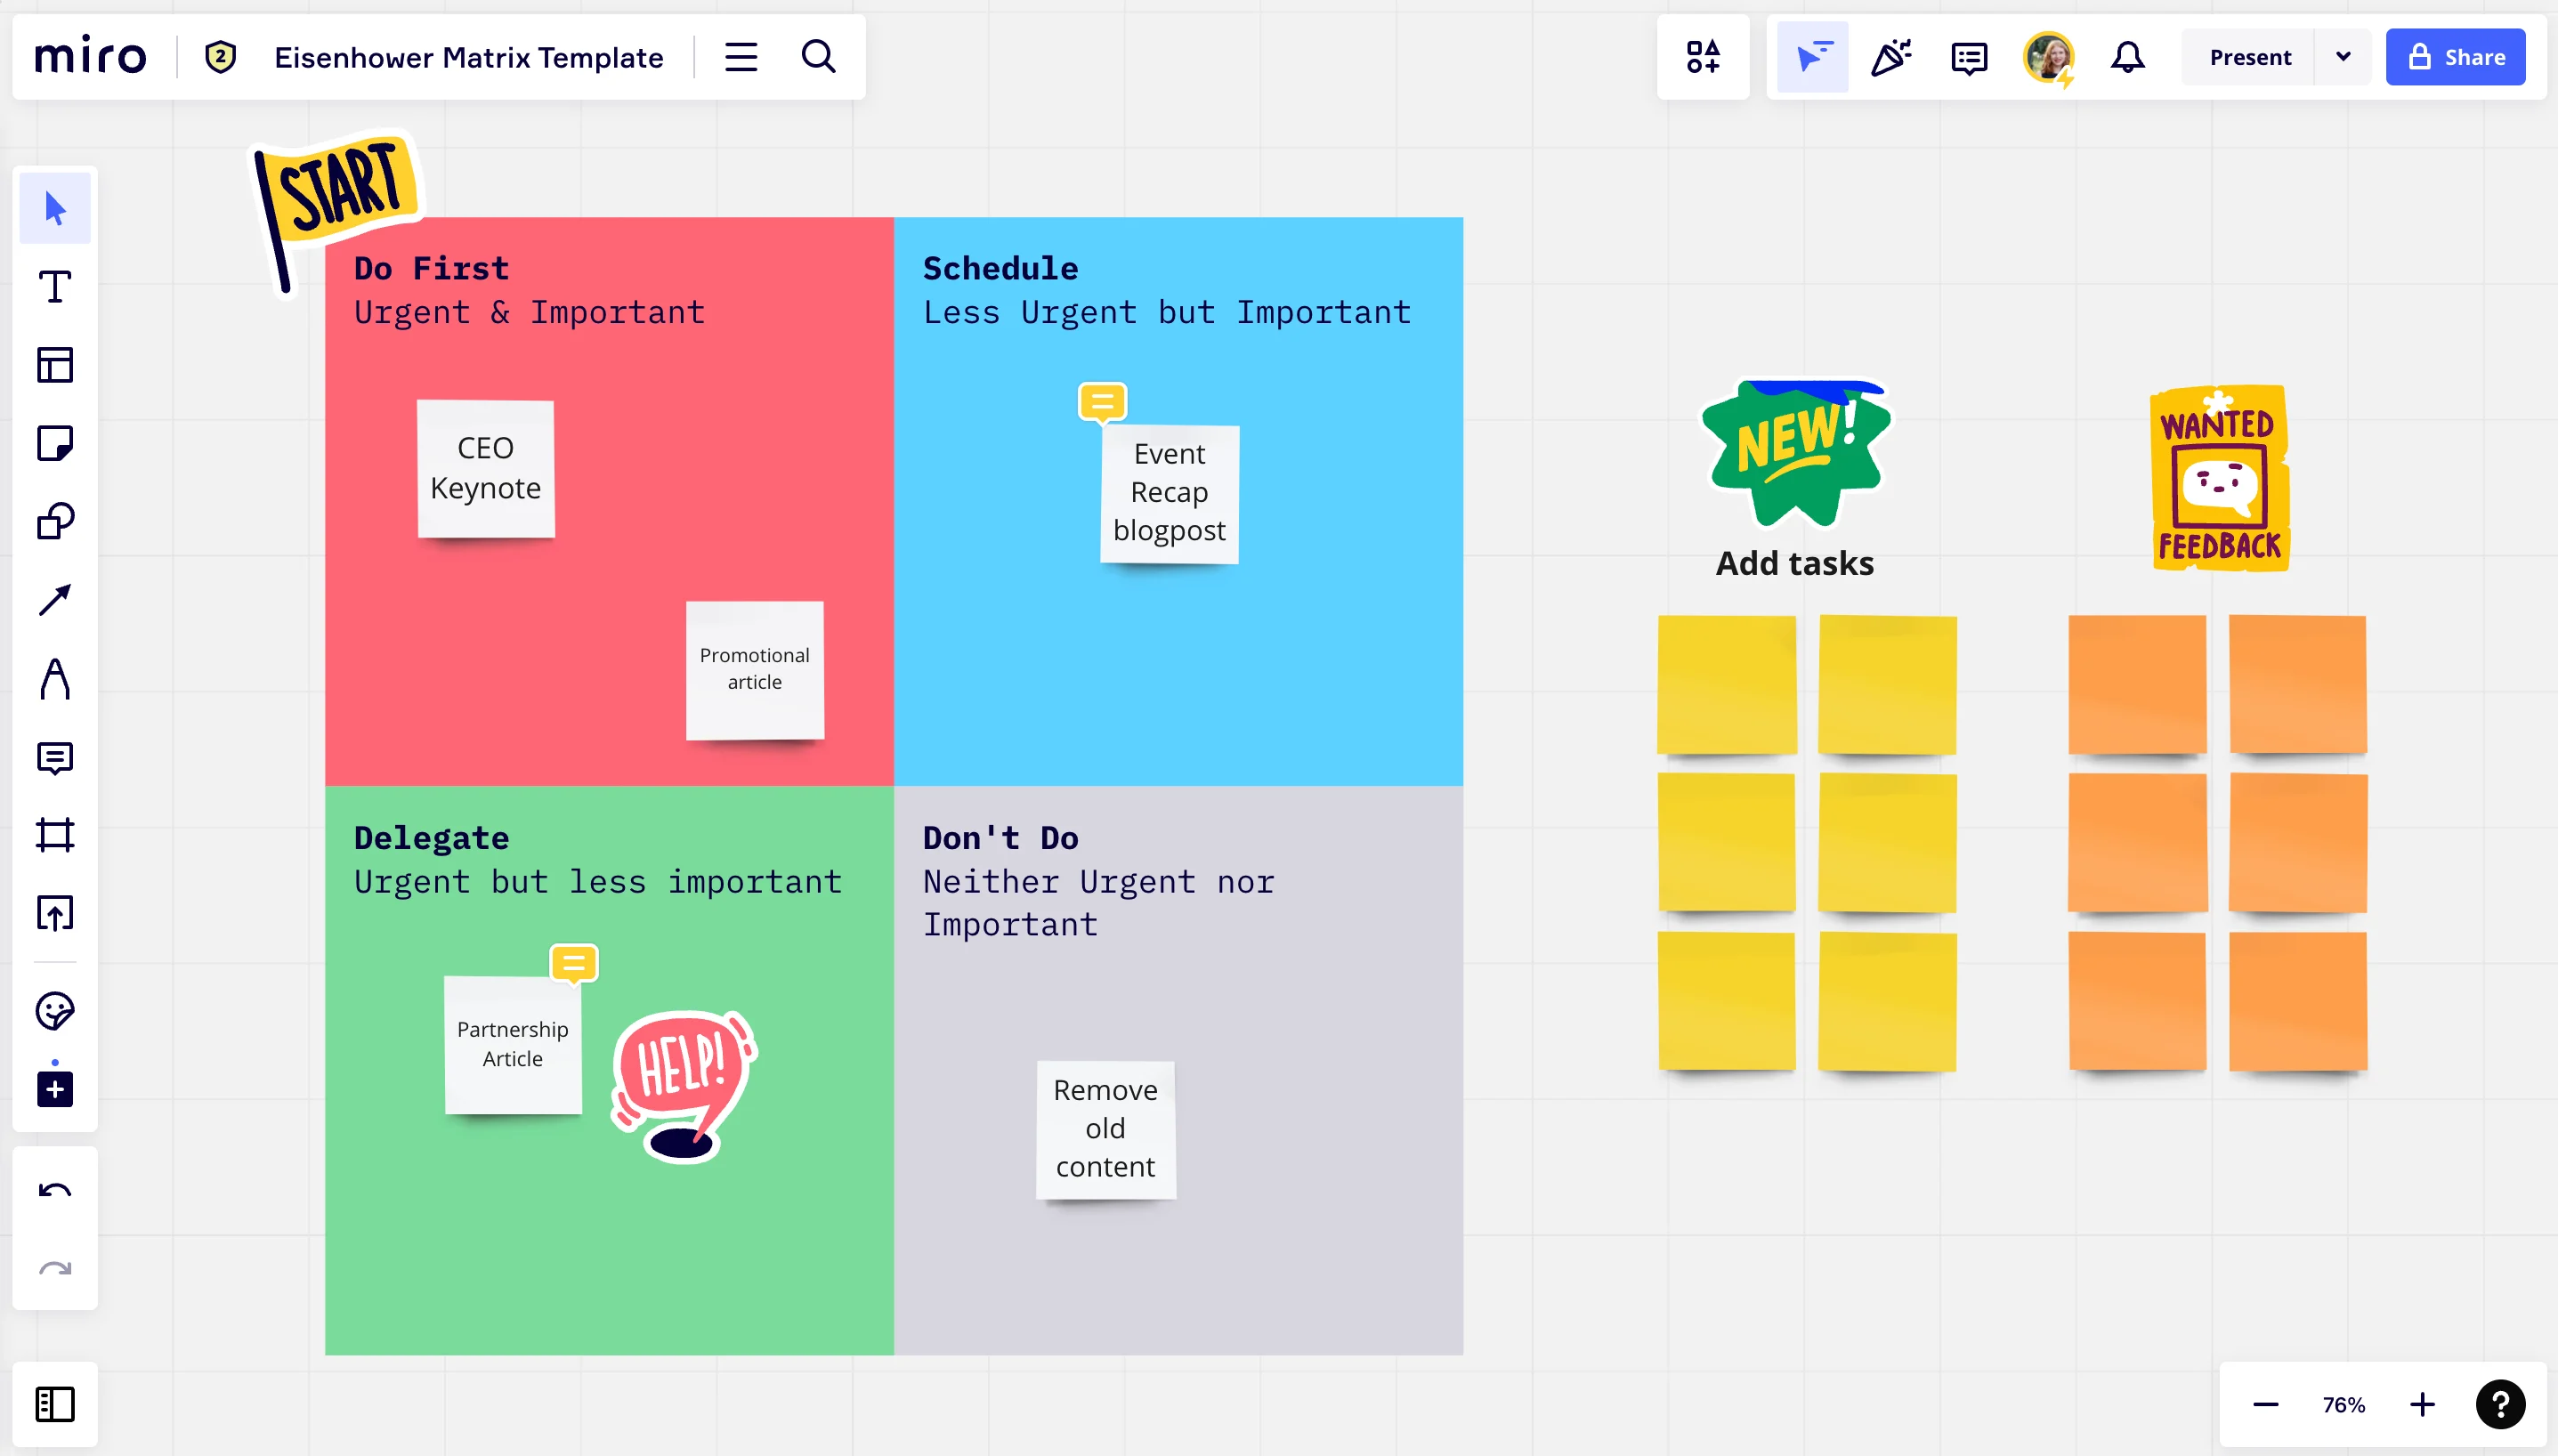This screenshot has width=2558, height=1456.
Task: Choose the Shapes tool
Action: click(x=55, y=521)
